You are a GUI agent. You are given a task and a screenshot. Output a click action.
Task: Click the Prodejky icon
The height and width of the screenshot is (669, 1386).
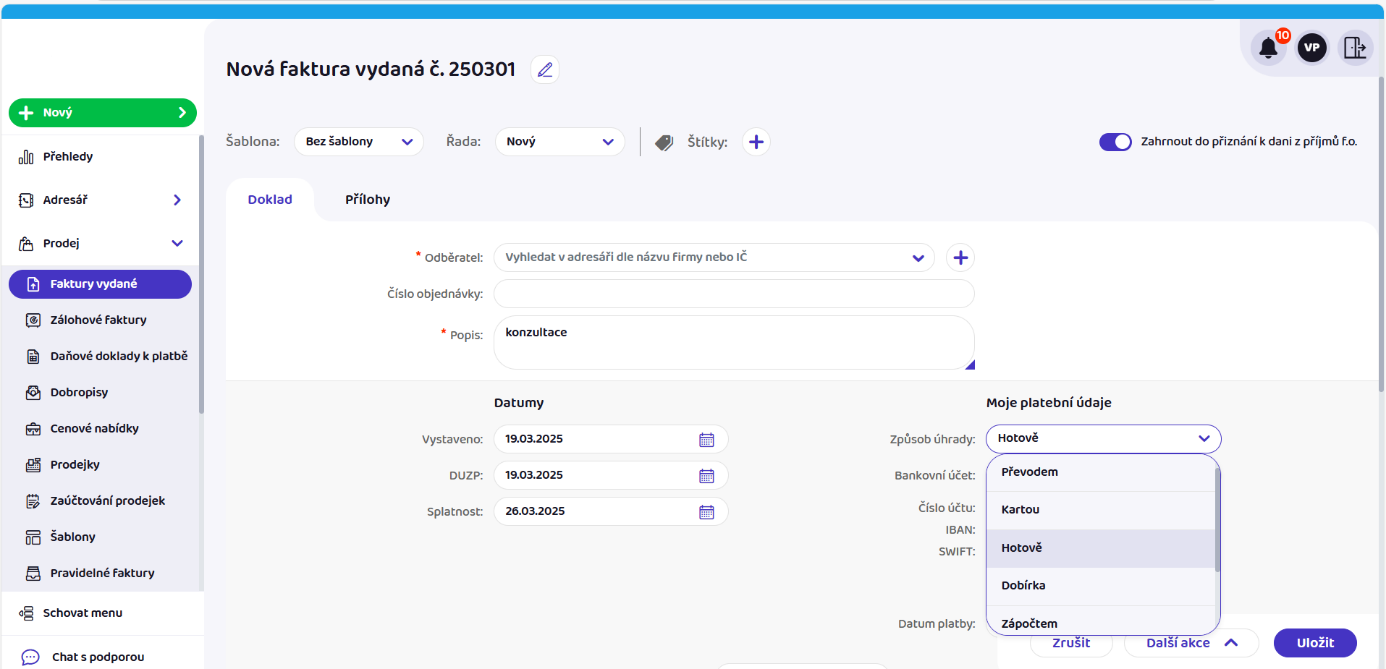[33, 464]
